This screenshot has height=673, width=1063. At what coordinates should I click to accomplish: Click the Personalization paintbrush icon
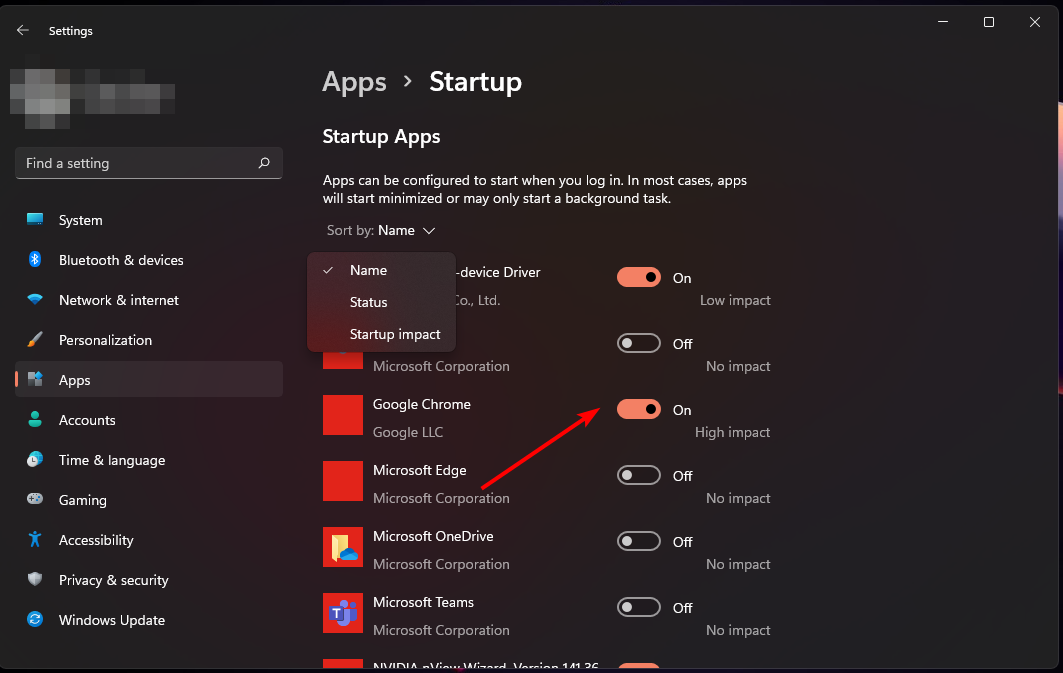(x=35, y=340)
